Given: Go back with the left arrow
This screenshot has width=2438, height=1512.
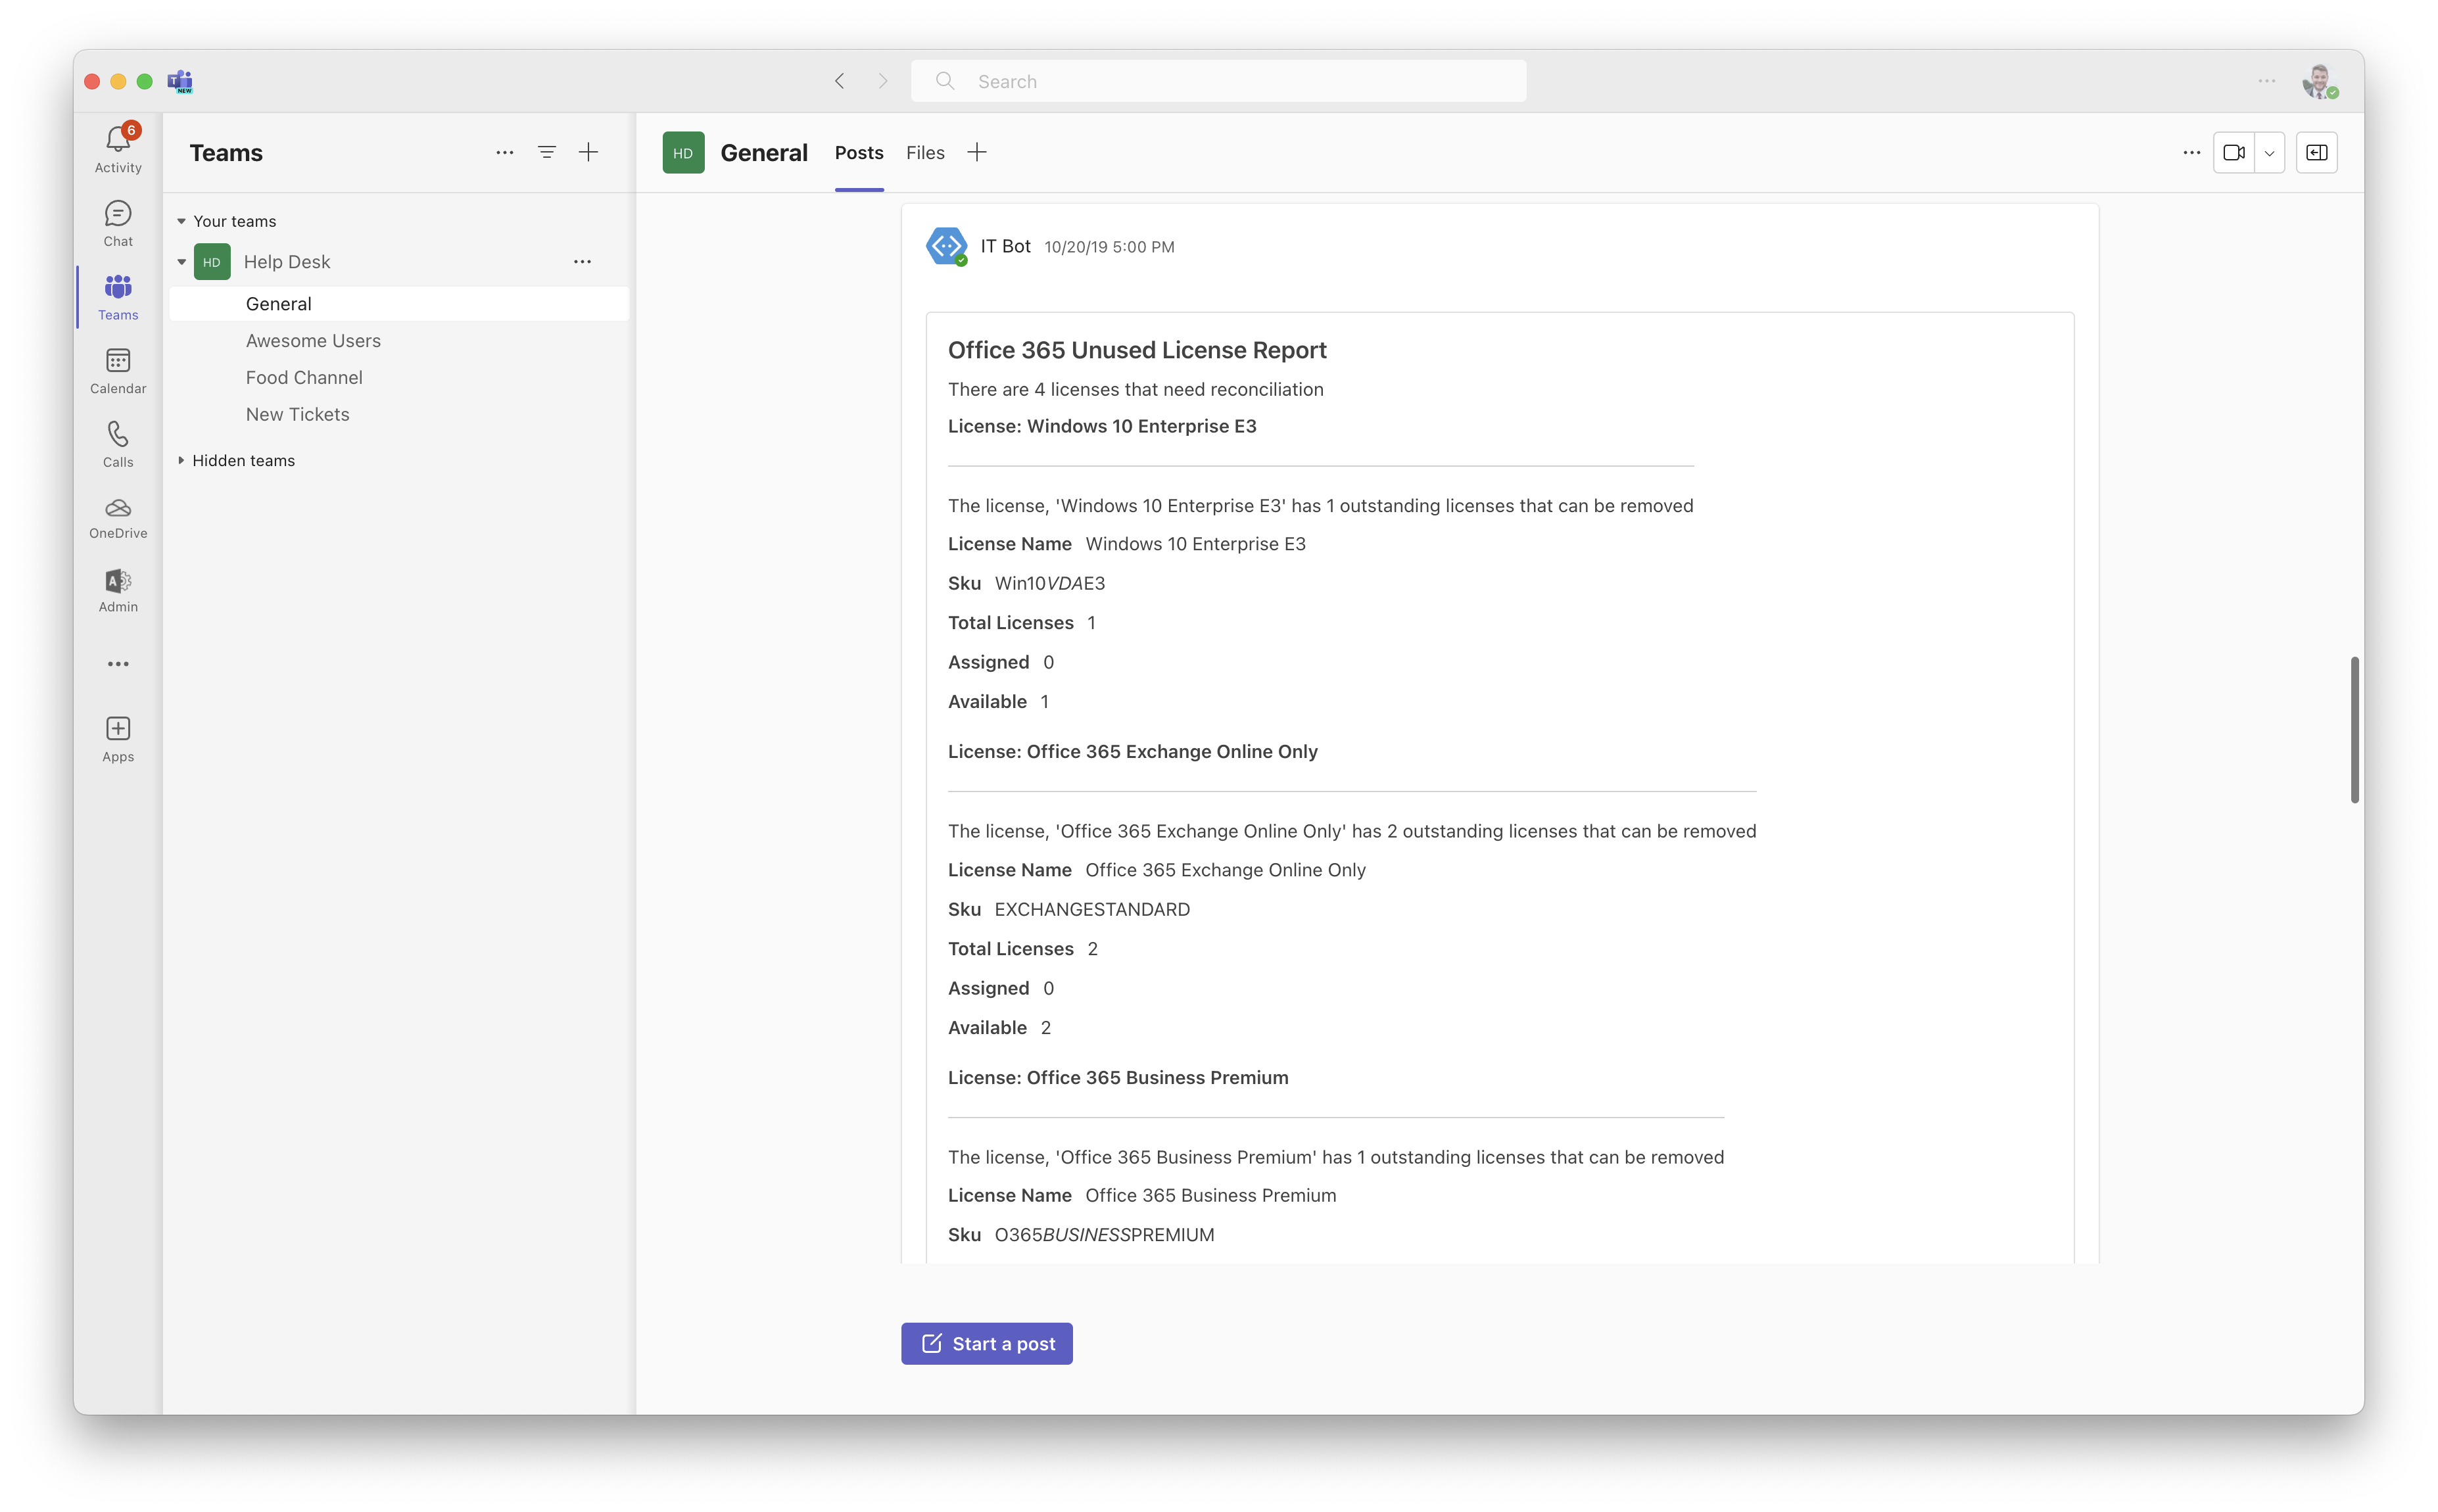Looking at the screenshot, I should [840, 81].
